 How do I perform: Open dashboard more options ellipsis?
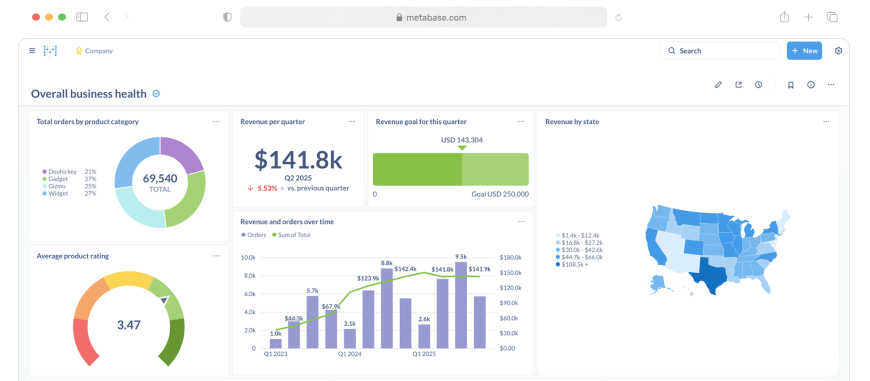(831, 85)
